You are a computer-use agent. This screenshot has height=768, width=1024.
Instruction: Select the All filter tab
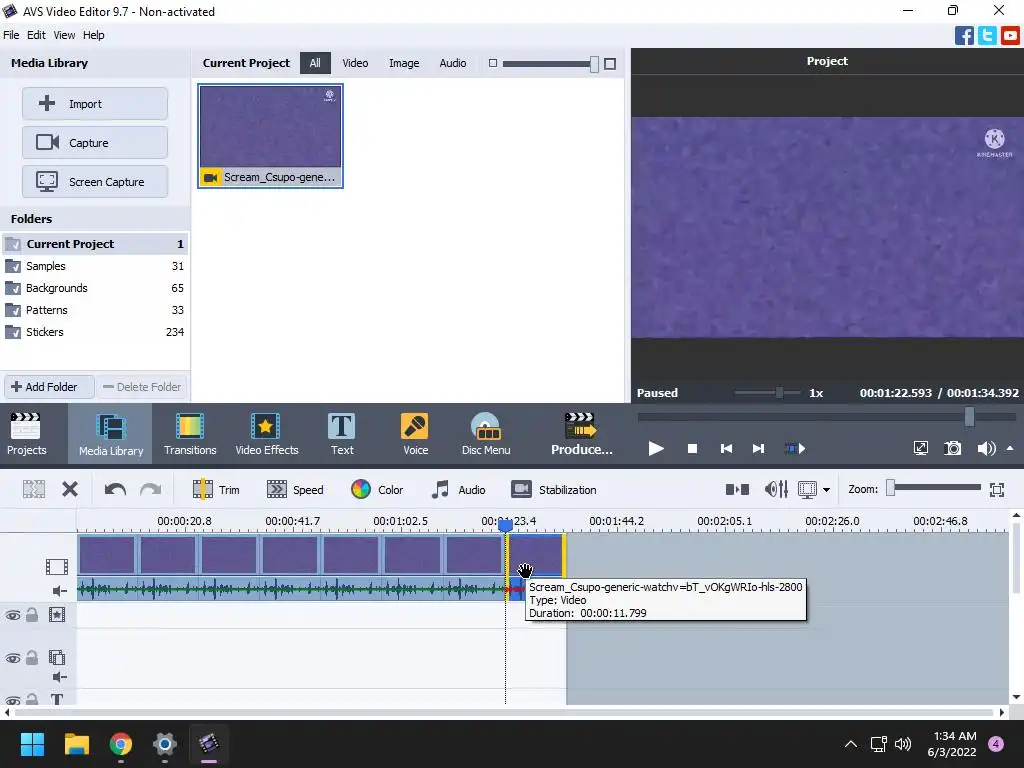click(x=315, y=63)
